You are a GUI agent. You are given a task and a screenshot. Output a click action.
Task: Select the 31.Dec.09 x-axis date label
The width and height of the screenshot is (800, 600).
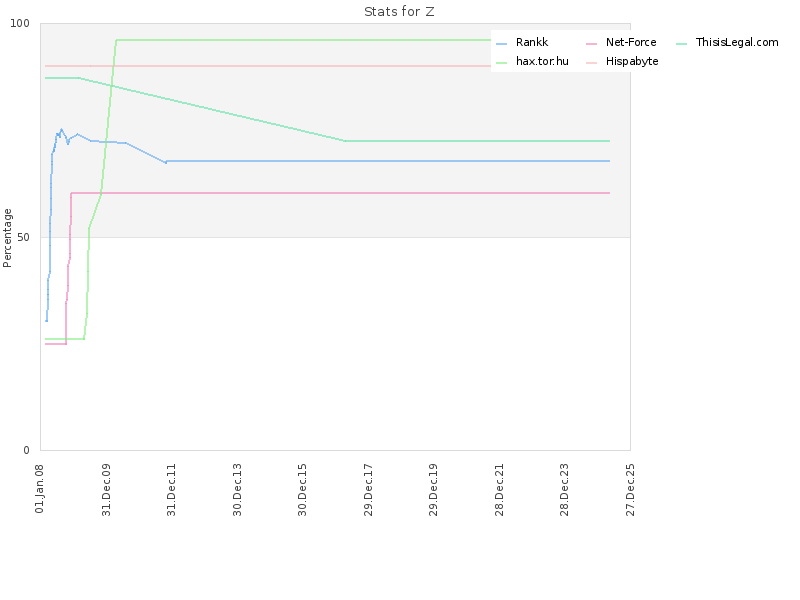[106, 488]
